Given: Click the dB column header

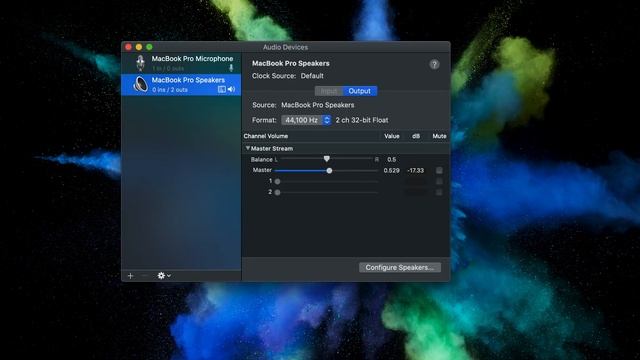Looking at the screenshot, I should pyautogui.click(x=416, y=136).
